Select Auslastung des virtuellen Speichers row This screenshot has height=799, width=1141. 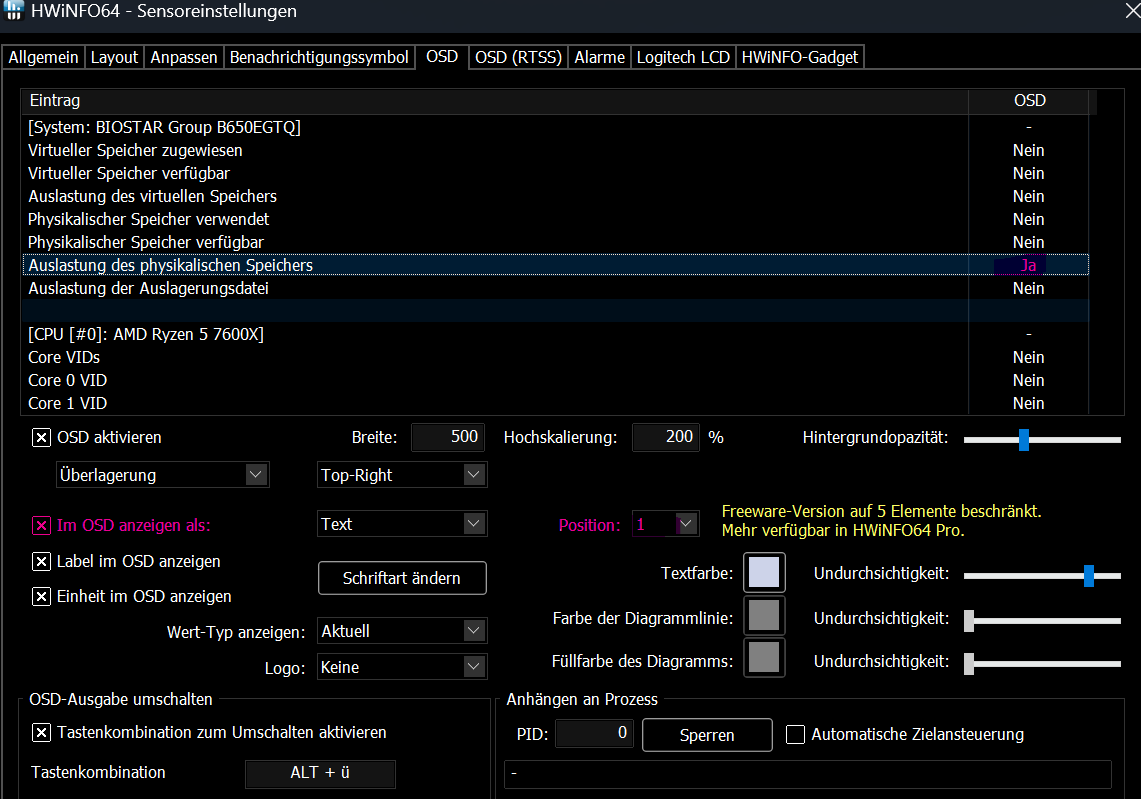pyautogui.click(x=555, y=196)
